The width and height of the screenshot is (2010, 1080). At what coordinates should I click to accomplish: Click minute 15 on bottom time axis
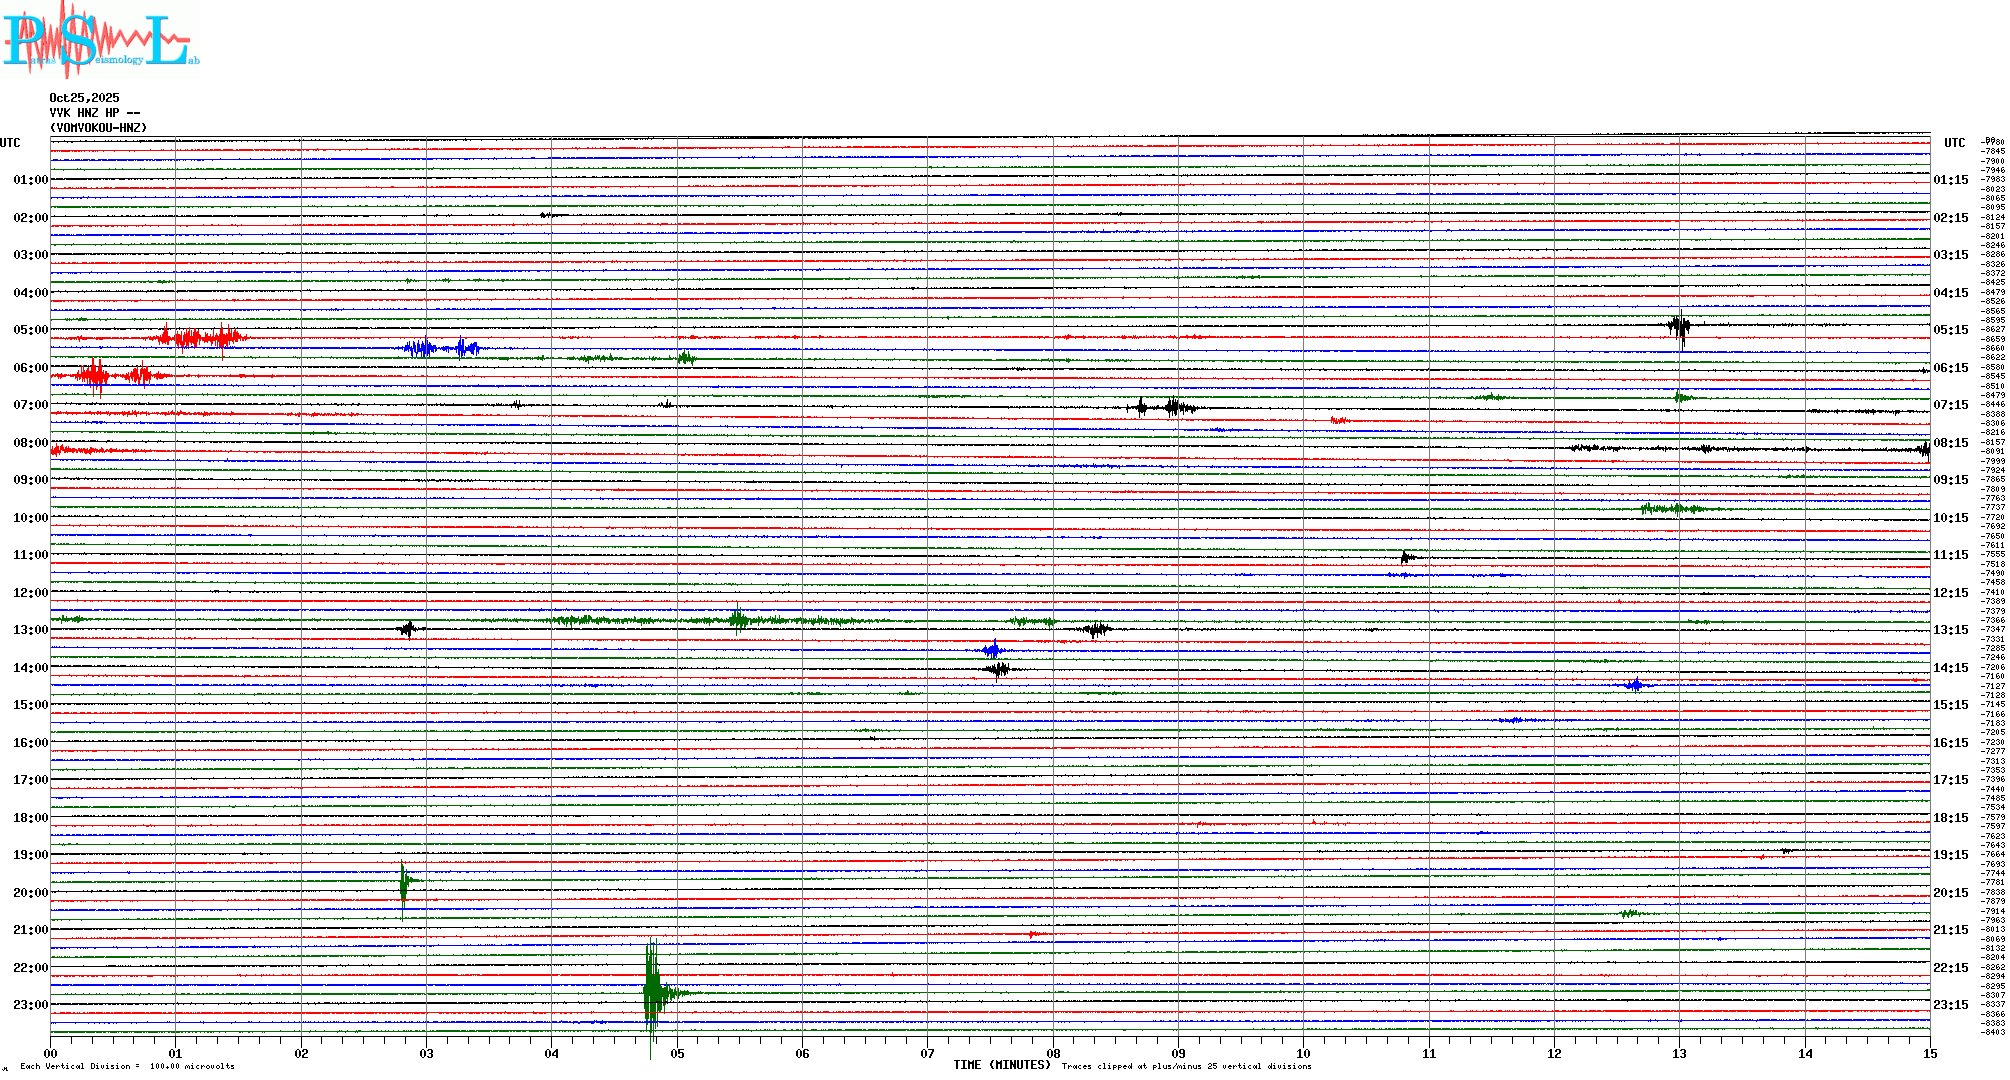point(1929,1054)
